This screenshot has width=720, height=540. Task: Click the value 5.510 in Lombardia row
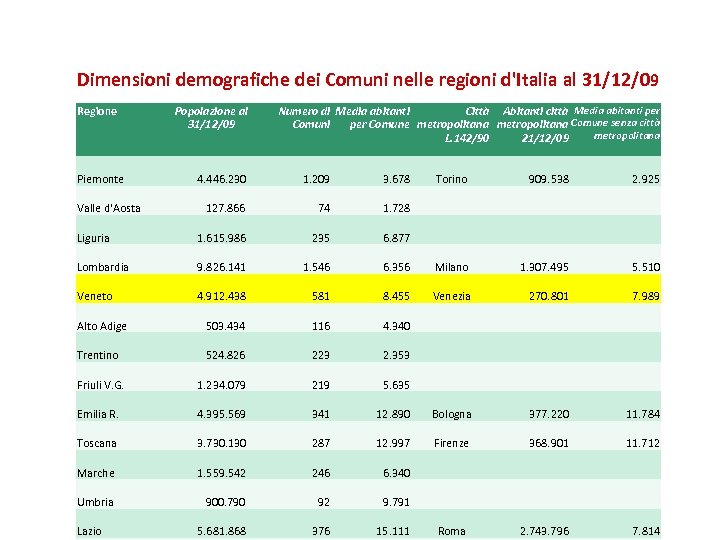(x=646, y=267)
